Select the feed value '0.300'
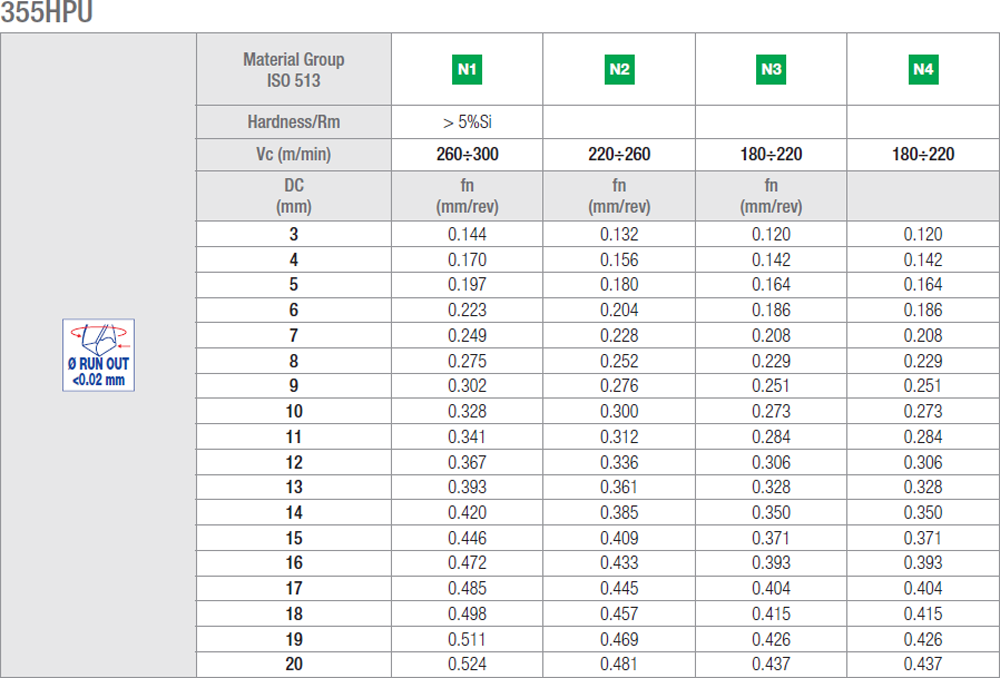The height and width of the screenshot is (678, 1000). [x=619, y=411]
